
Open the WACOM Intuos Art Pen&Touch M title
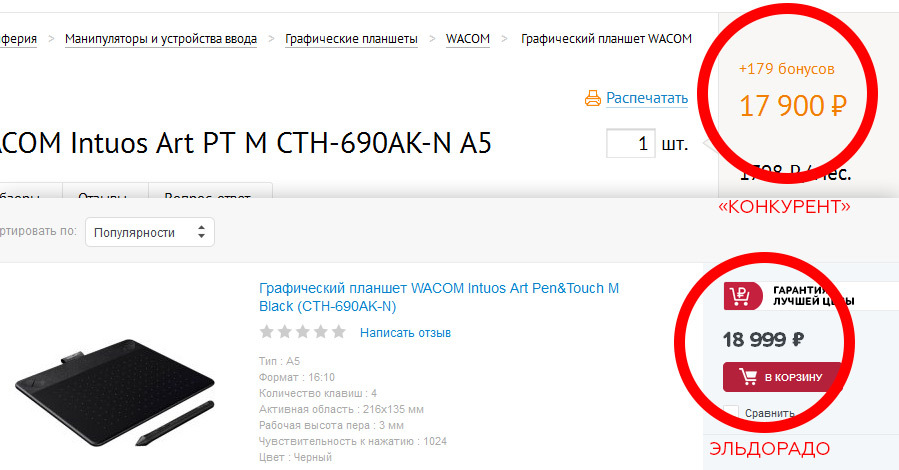pos(439,297)
